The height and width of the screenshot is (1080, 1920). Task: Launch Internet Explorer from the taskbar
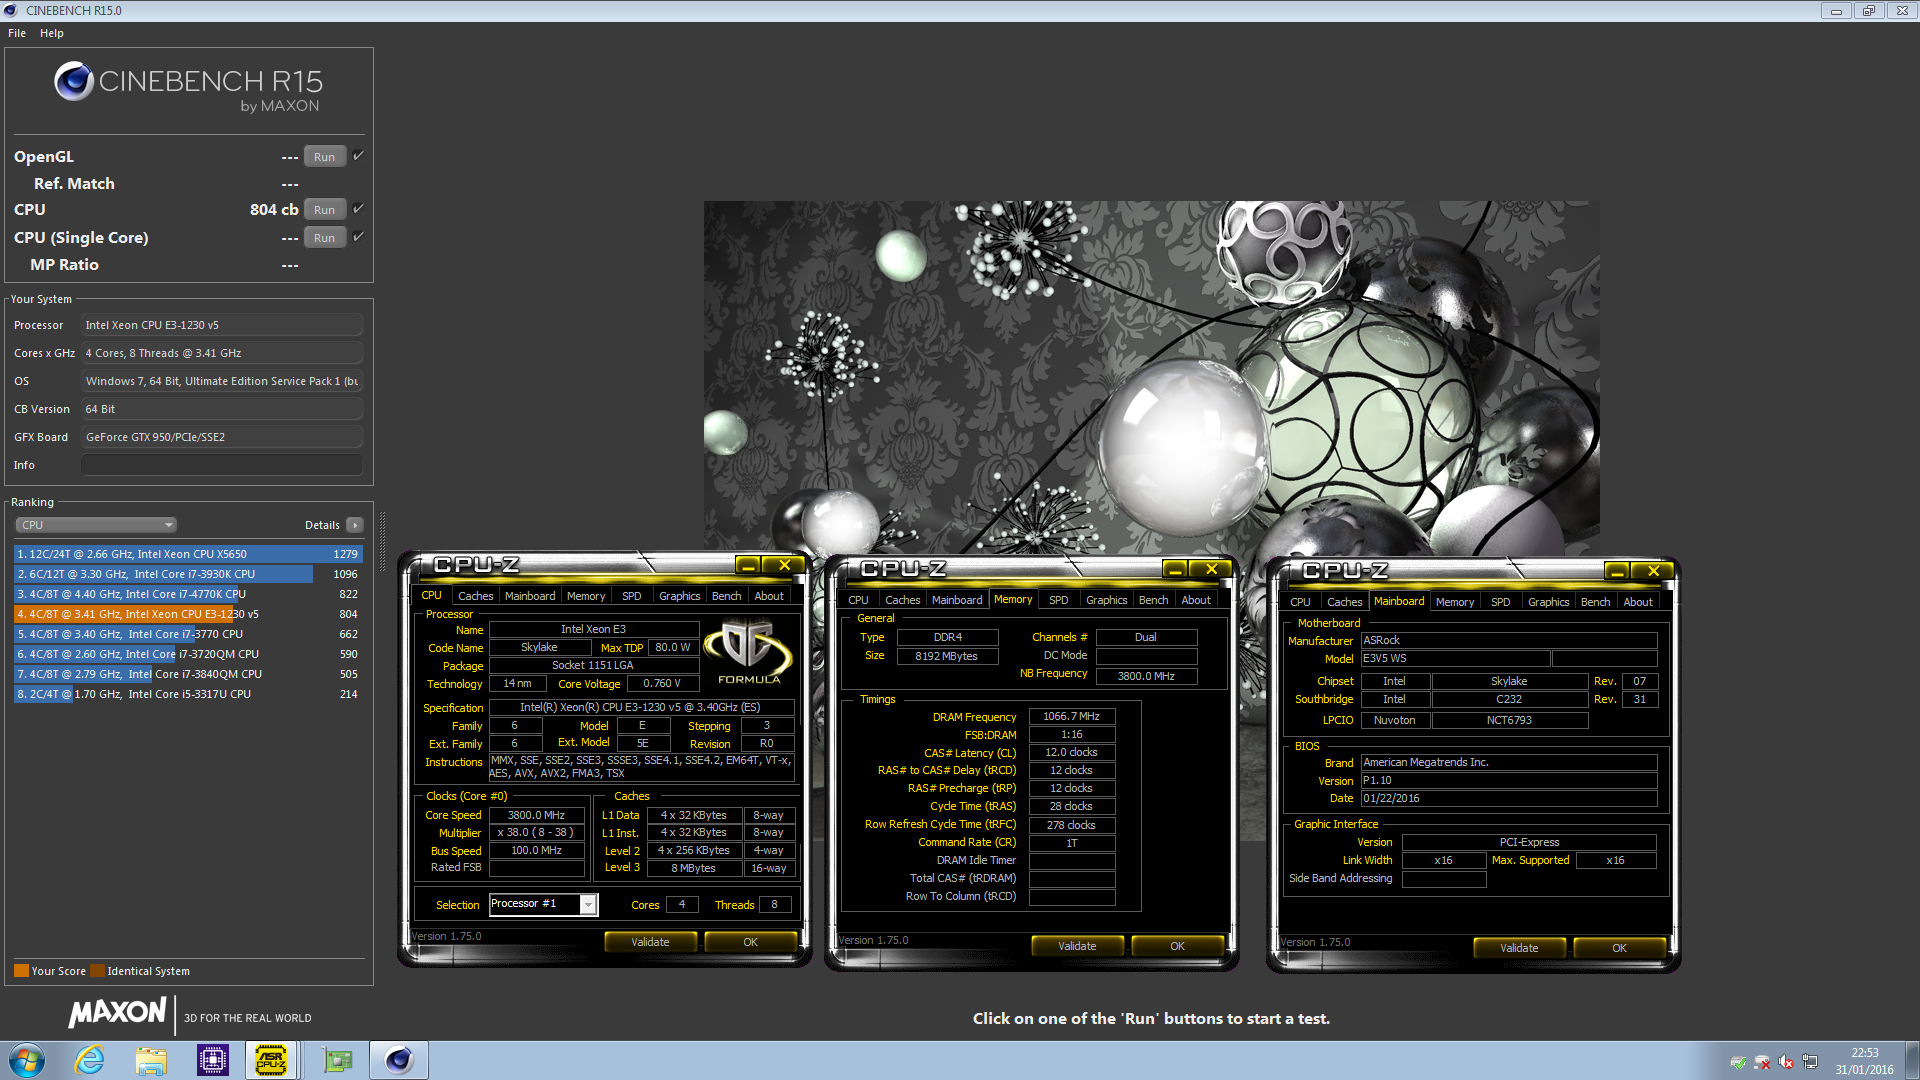(x=90, y=1060)
